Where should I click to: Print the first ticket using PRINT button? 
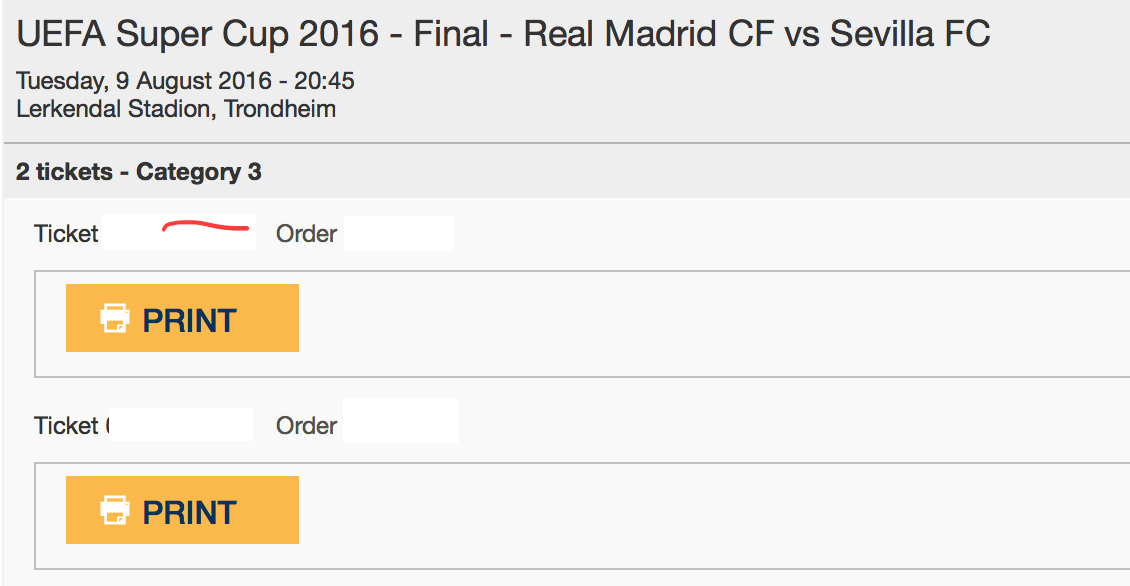[x=182, y=318]
